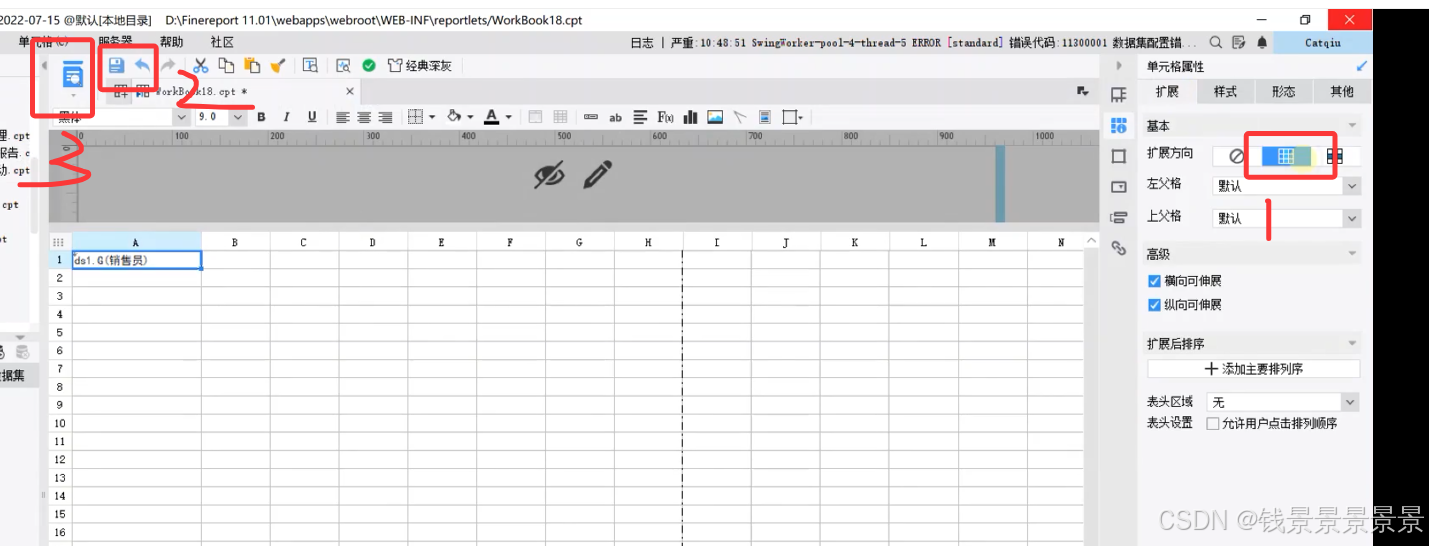Select vertical expansion direction option
The height and width of the screenshot is (546, 1429).
click(1286, 156)
